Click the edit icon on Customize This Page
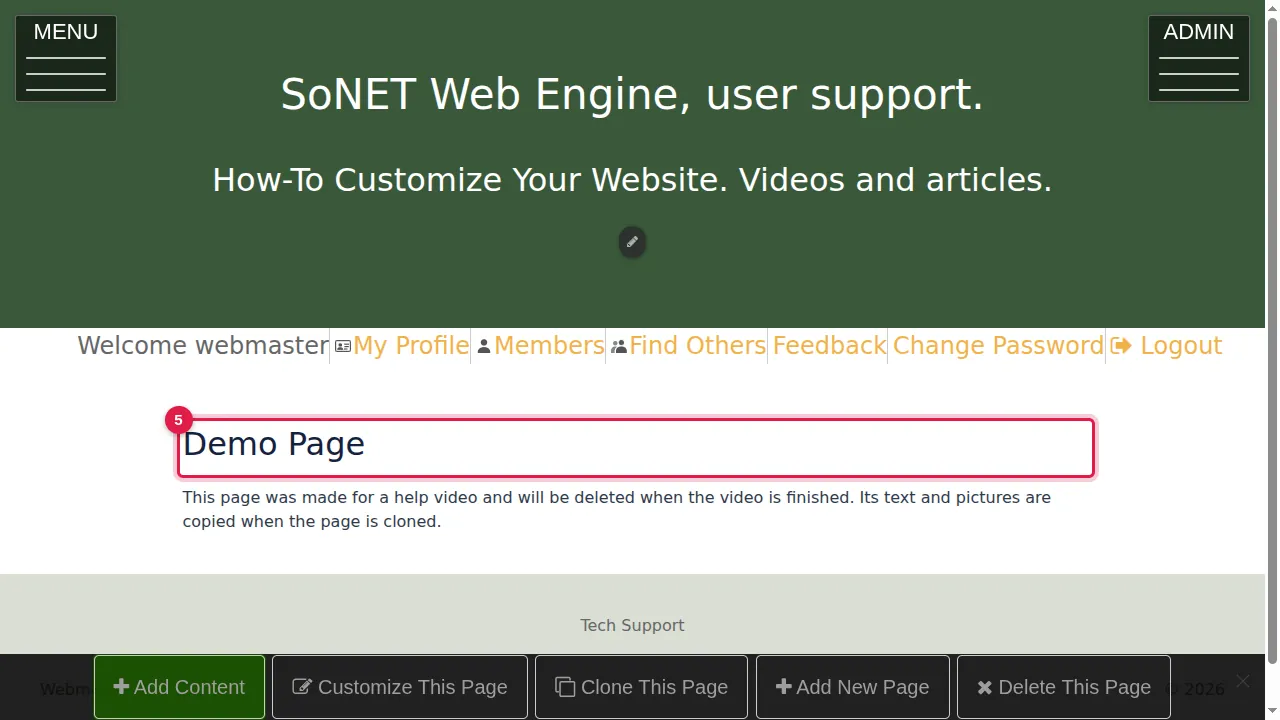 click(x=301, y=687)
